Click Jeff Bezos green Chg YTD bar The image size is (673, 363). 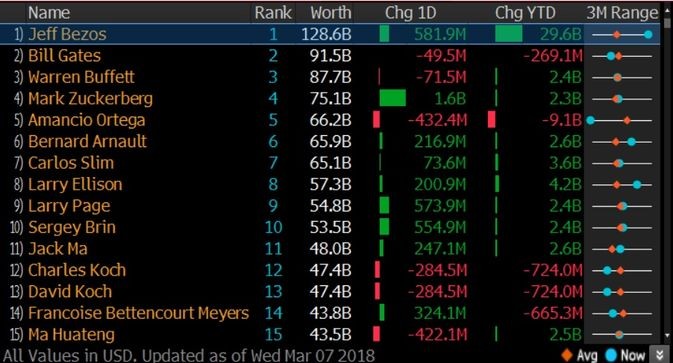point(509,34)
